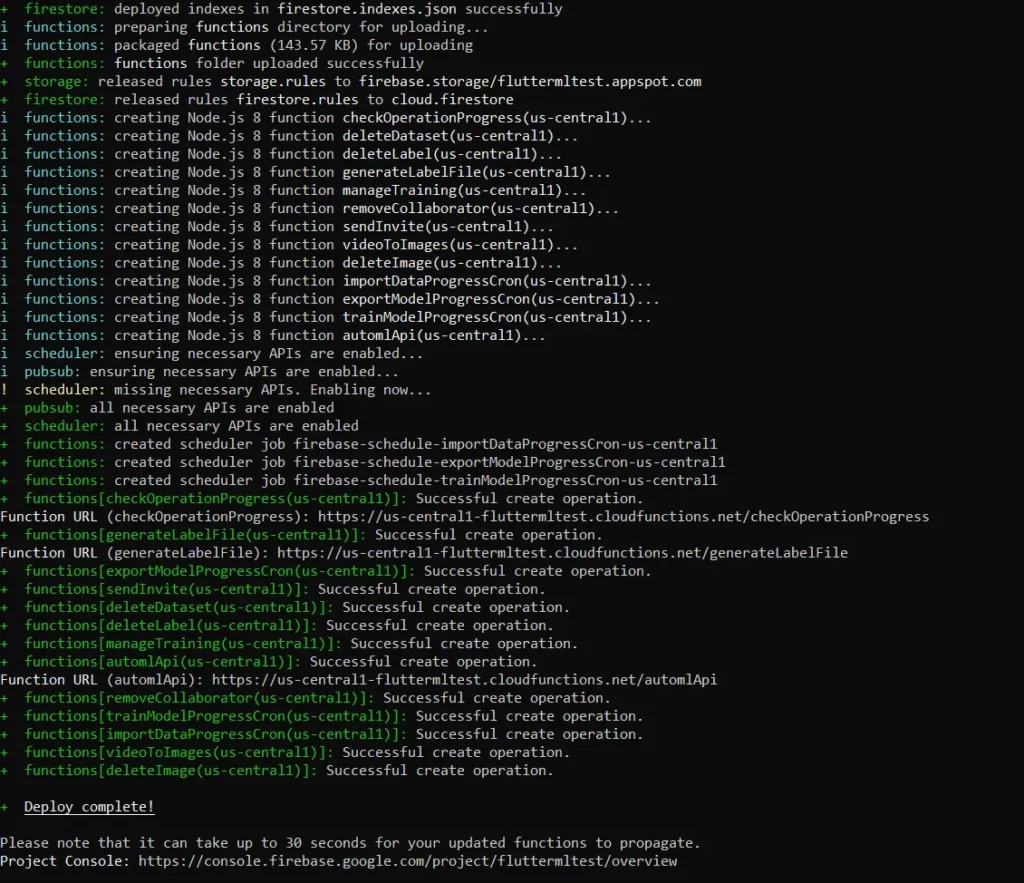Screen dimensions: 1024x883
Task: Click green 'functions[importDataProgressCron(us-central1)]' success line
Action: coord(322,734)
